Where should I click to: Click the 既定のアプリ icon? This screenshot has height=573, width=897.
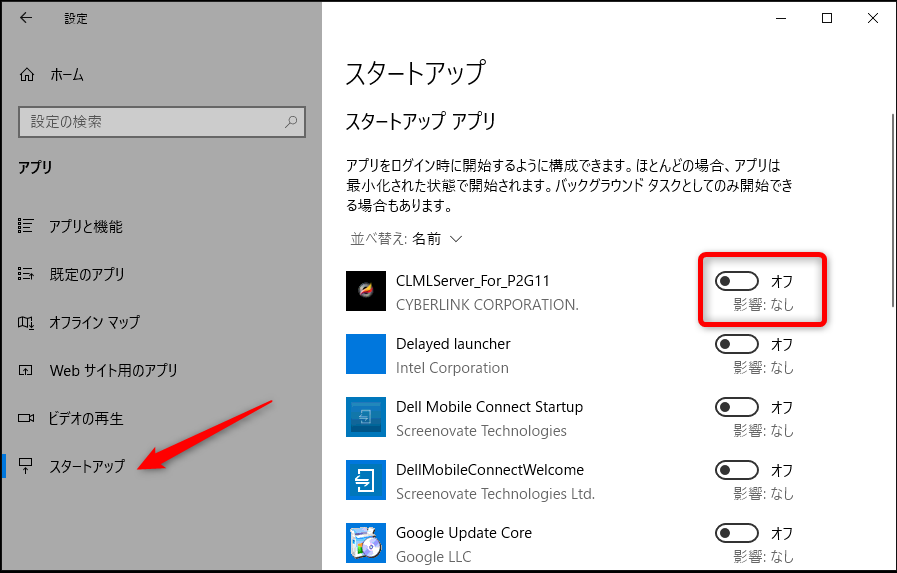click(x=26, y=274)
